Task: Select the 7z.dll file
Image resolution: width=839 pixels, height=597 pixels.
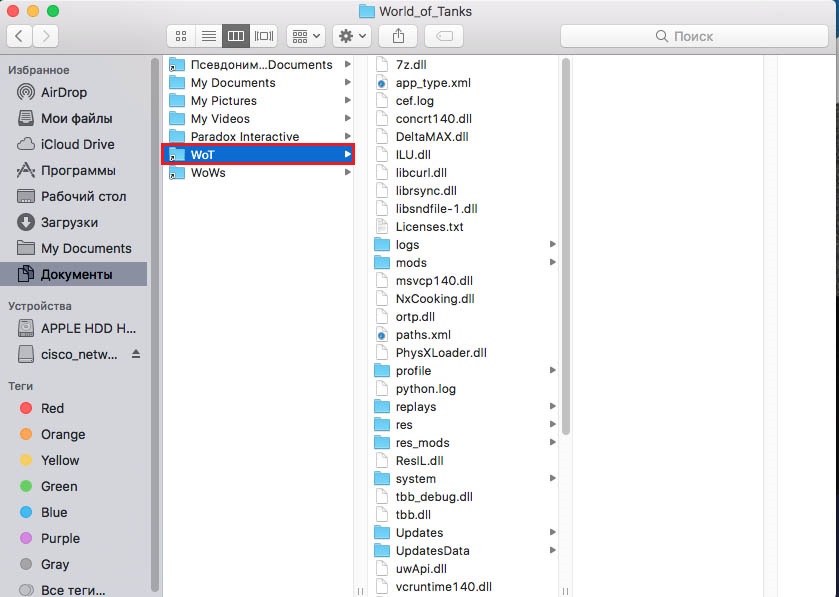Action: tap(464, 65)
